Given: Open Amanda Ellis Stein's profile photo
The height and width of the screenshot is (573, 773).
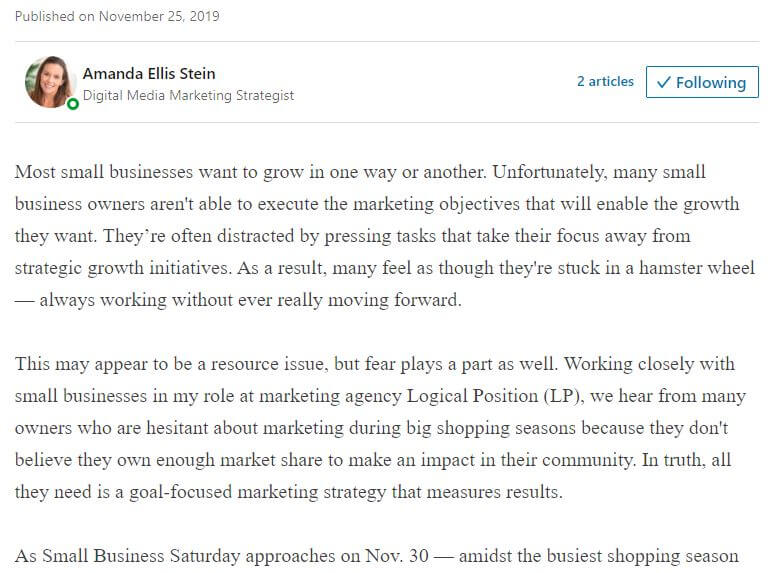Looking at the screenshot, I should 48,81.
